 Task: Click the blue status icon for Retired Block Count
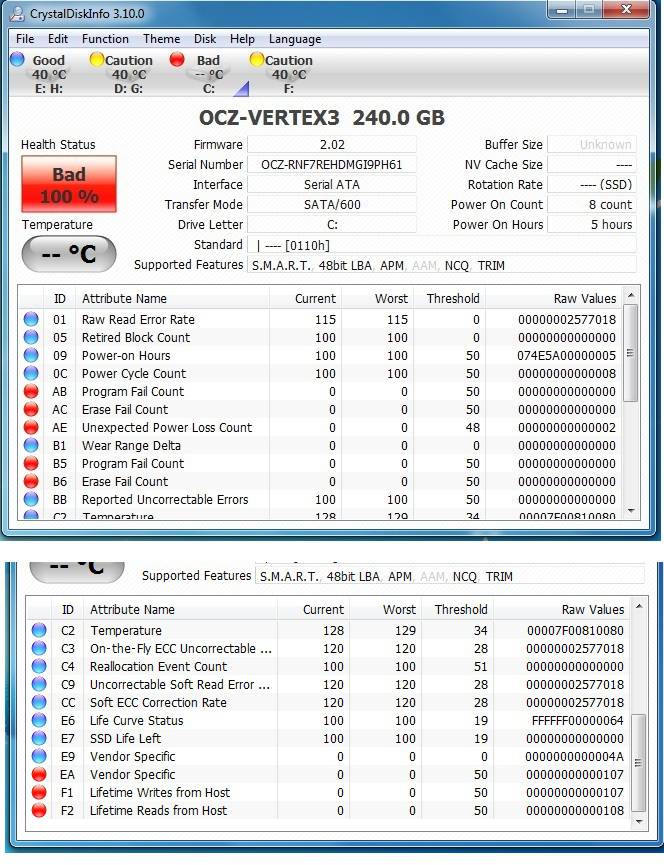pos(31,337)
